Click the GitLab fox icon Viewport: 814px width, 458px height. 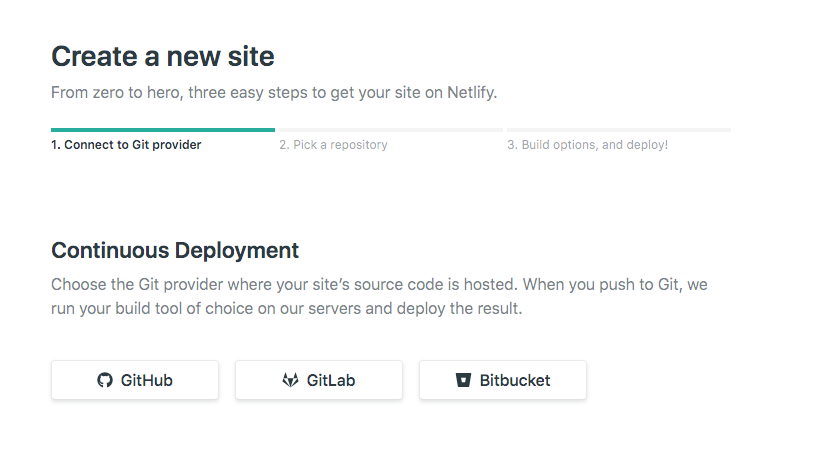(290, 380)
